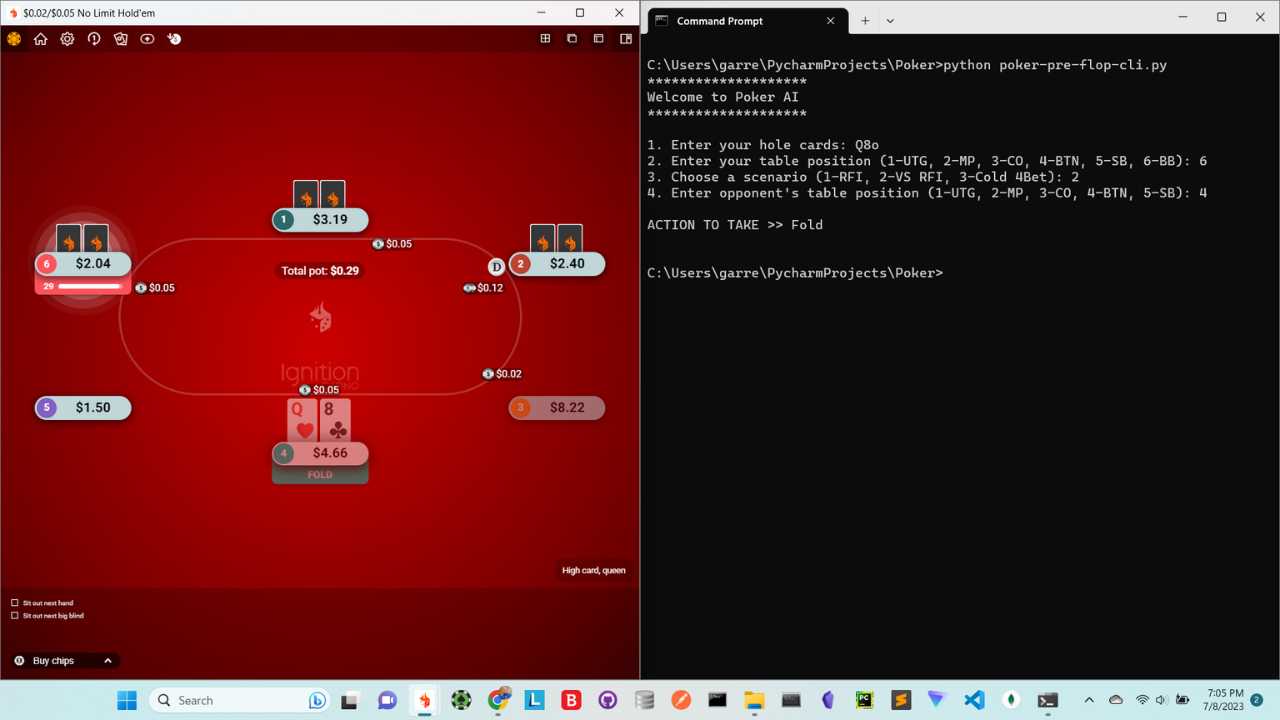Click seat 6 player's turn timer bar
Viewport: 1280px width, 720px height.
(x=90, y=287)
